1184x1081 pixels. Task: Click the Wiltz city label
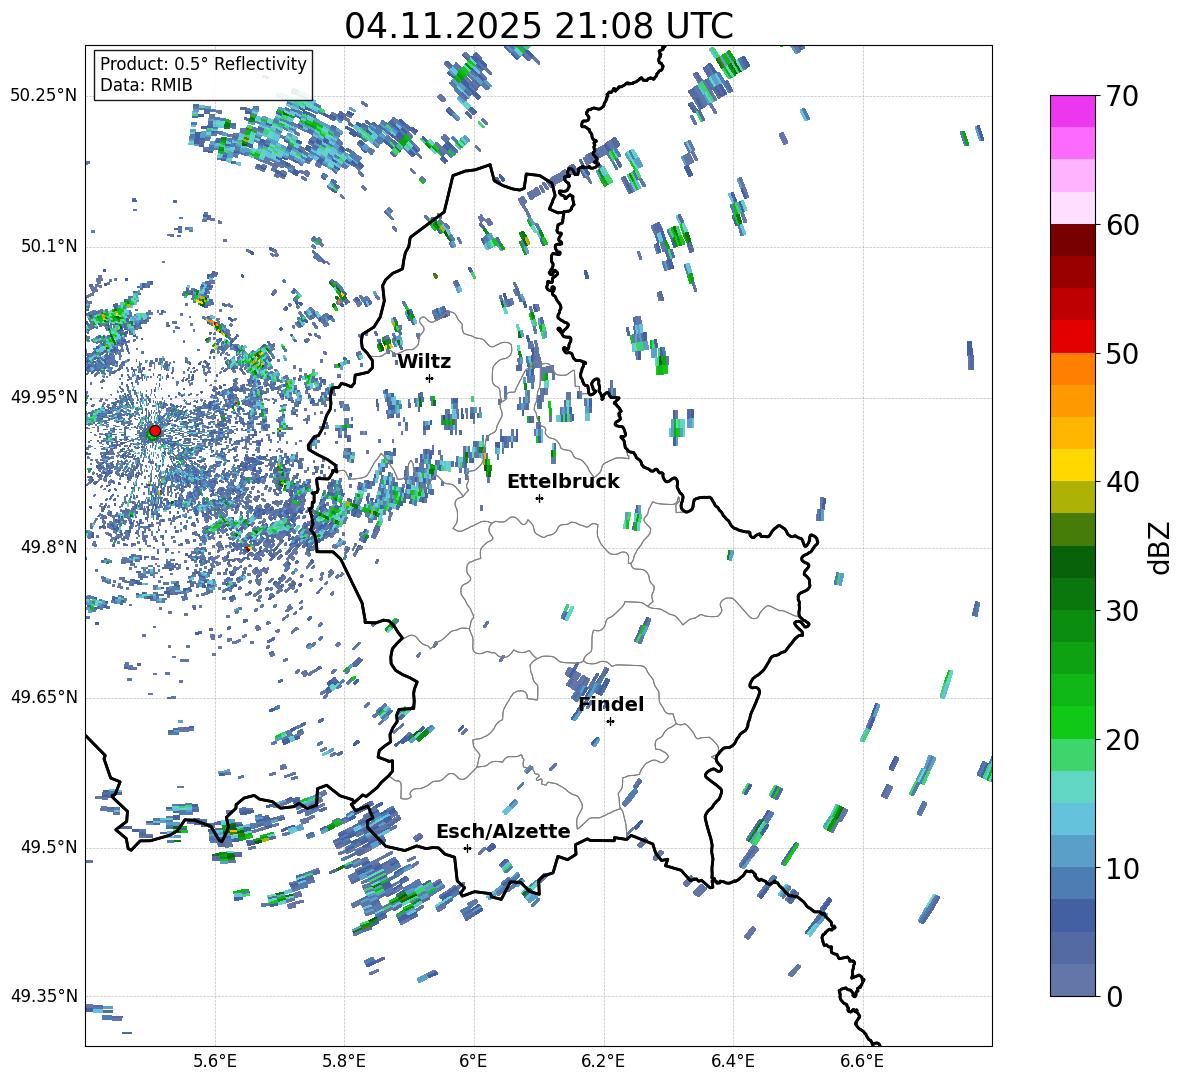pos(424,362)
